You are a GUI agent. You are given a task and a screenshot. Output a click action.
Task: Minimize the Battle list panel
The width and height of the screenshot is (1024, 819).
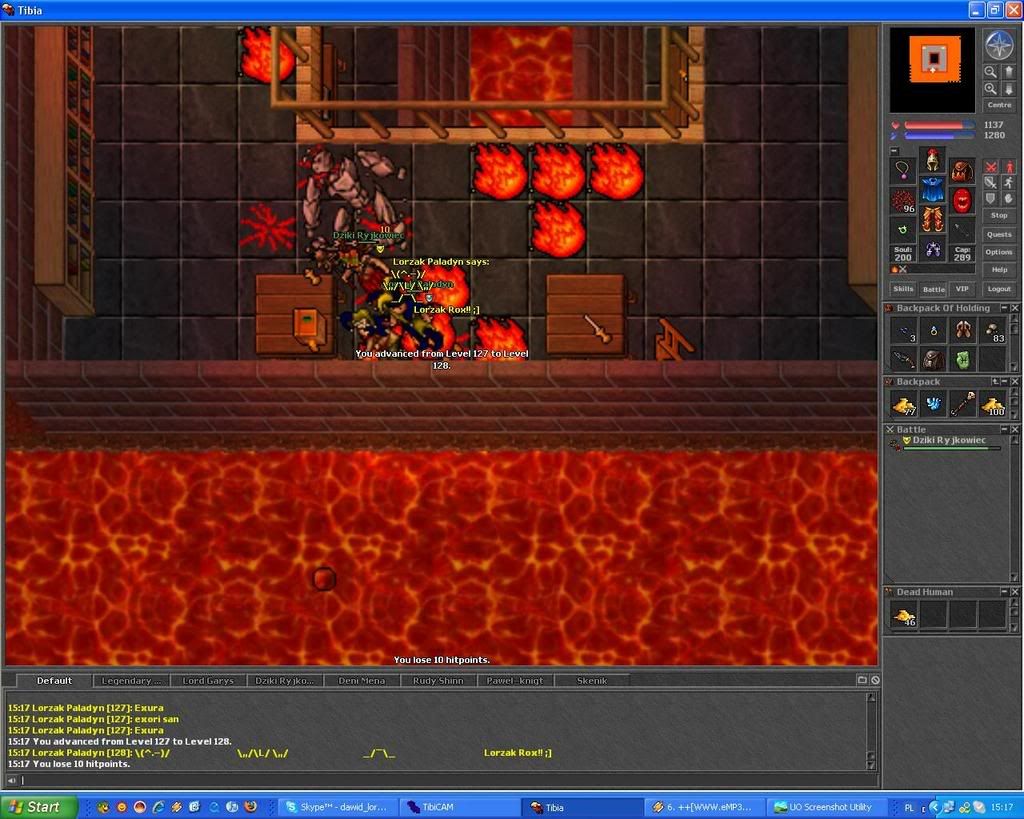1004,429
